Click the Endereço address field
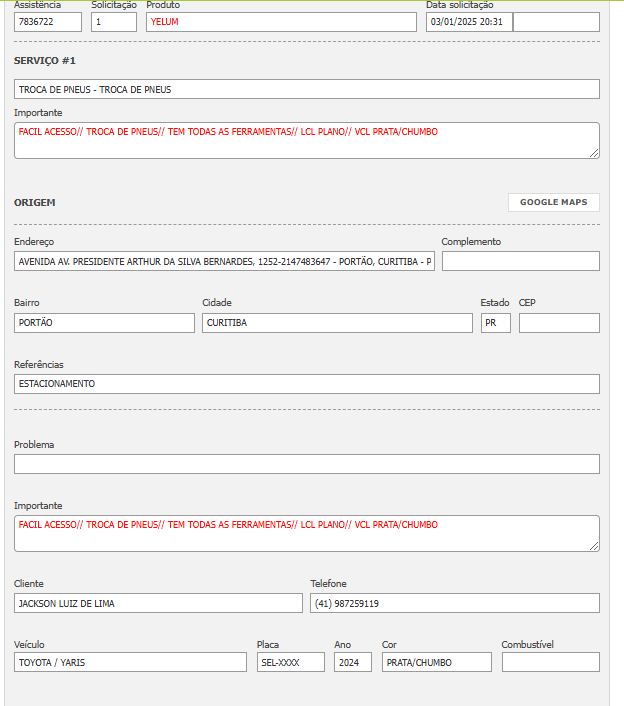The width and height of the screenshot is (624, 706). coord(225,261)
